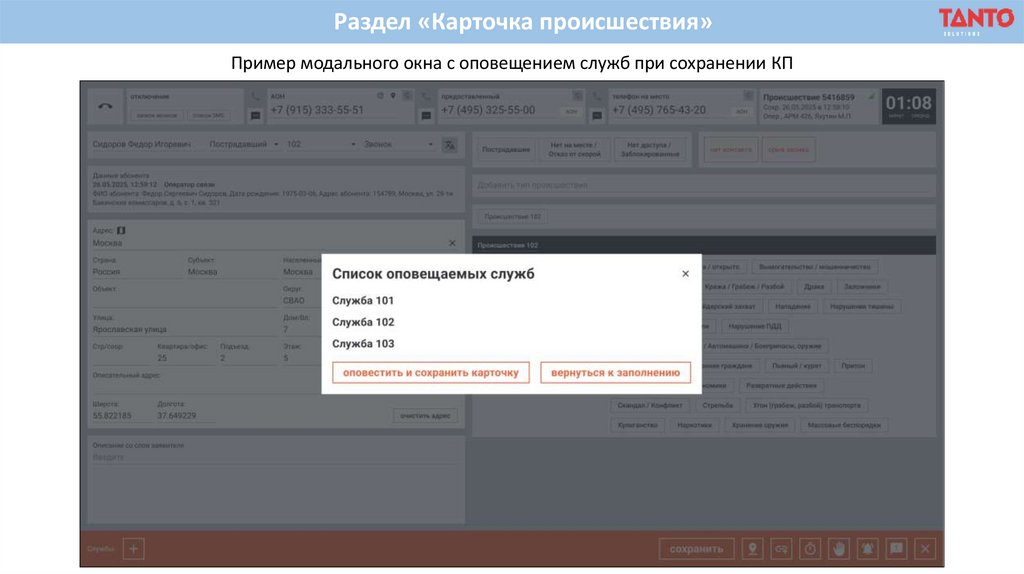This screenshot has height=574, width=1024.
Task: Click the 'Ярославская улица' street field
Action: [x=185, y=329]
